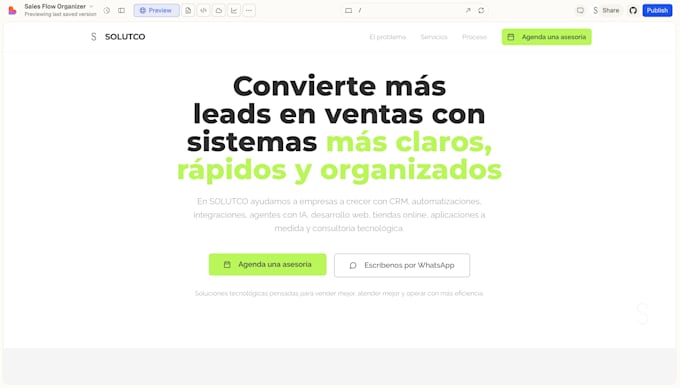Click the SOLUTCO logo in site header
Viewport: 680px width, 388px height.
118,37
